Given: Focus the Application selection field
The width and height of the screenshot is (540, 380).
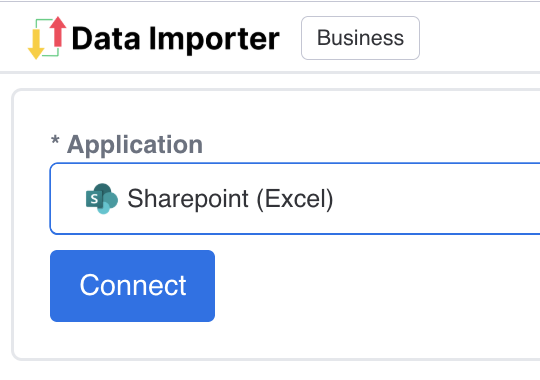Looking at the screenshot, I should (x=295, y=198).
